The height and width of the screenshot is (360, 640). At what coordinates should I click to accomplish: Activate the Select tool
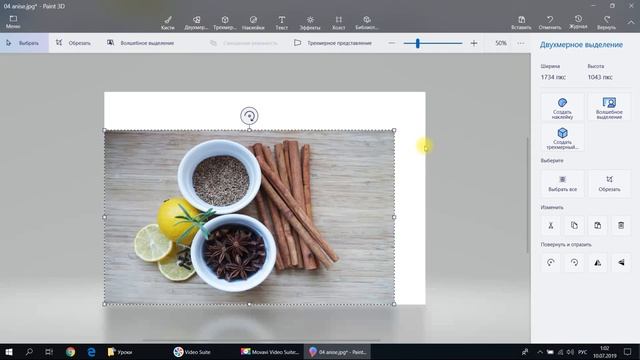pos(24,43)
